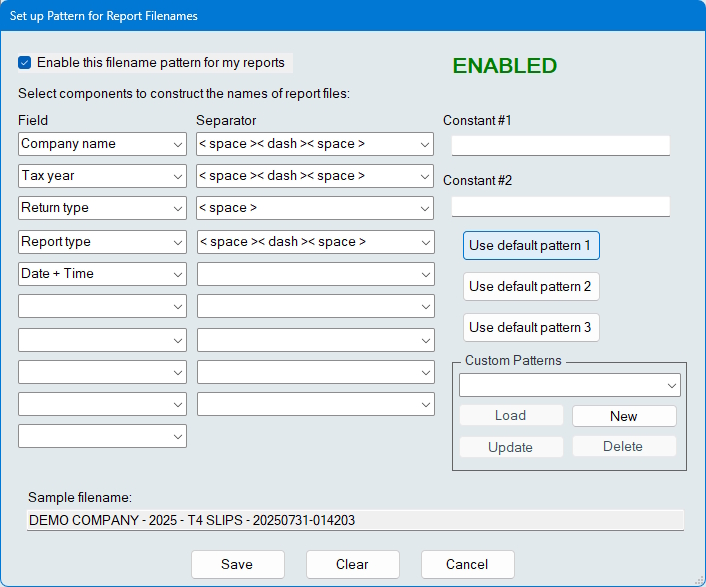Viewport: 706px width, 587px height.
Task: Click the Constant #2 text field
Action: coord(560,207)
